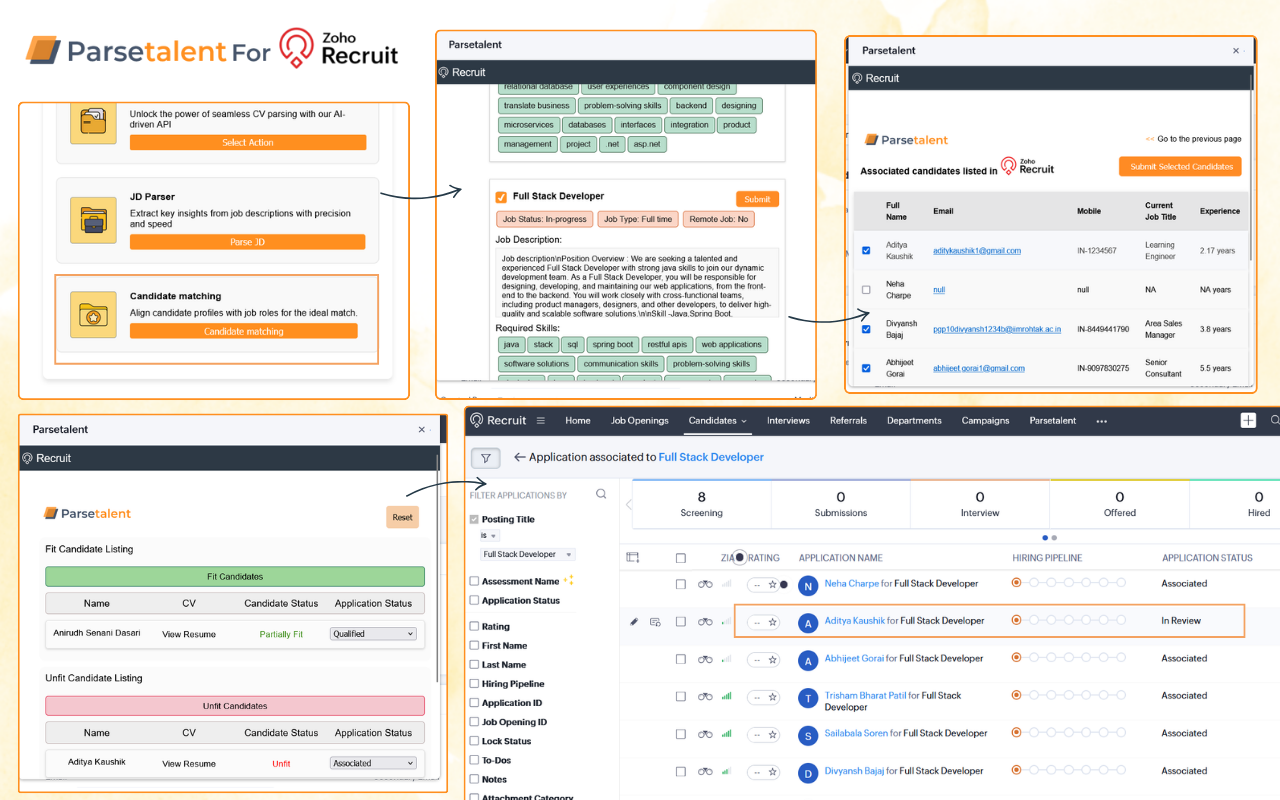This screenshot has width=1280, height=800.
Task: Open the rating pill dropdown for Divyansh Bajaj
Action: tap(763, 772)
